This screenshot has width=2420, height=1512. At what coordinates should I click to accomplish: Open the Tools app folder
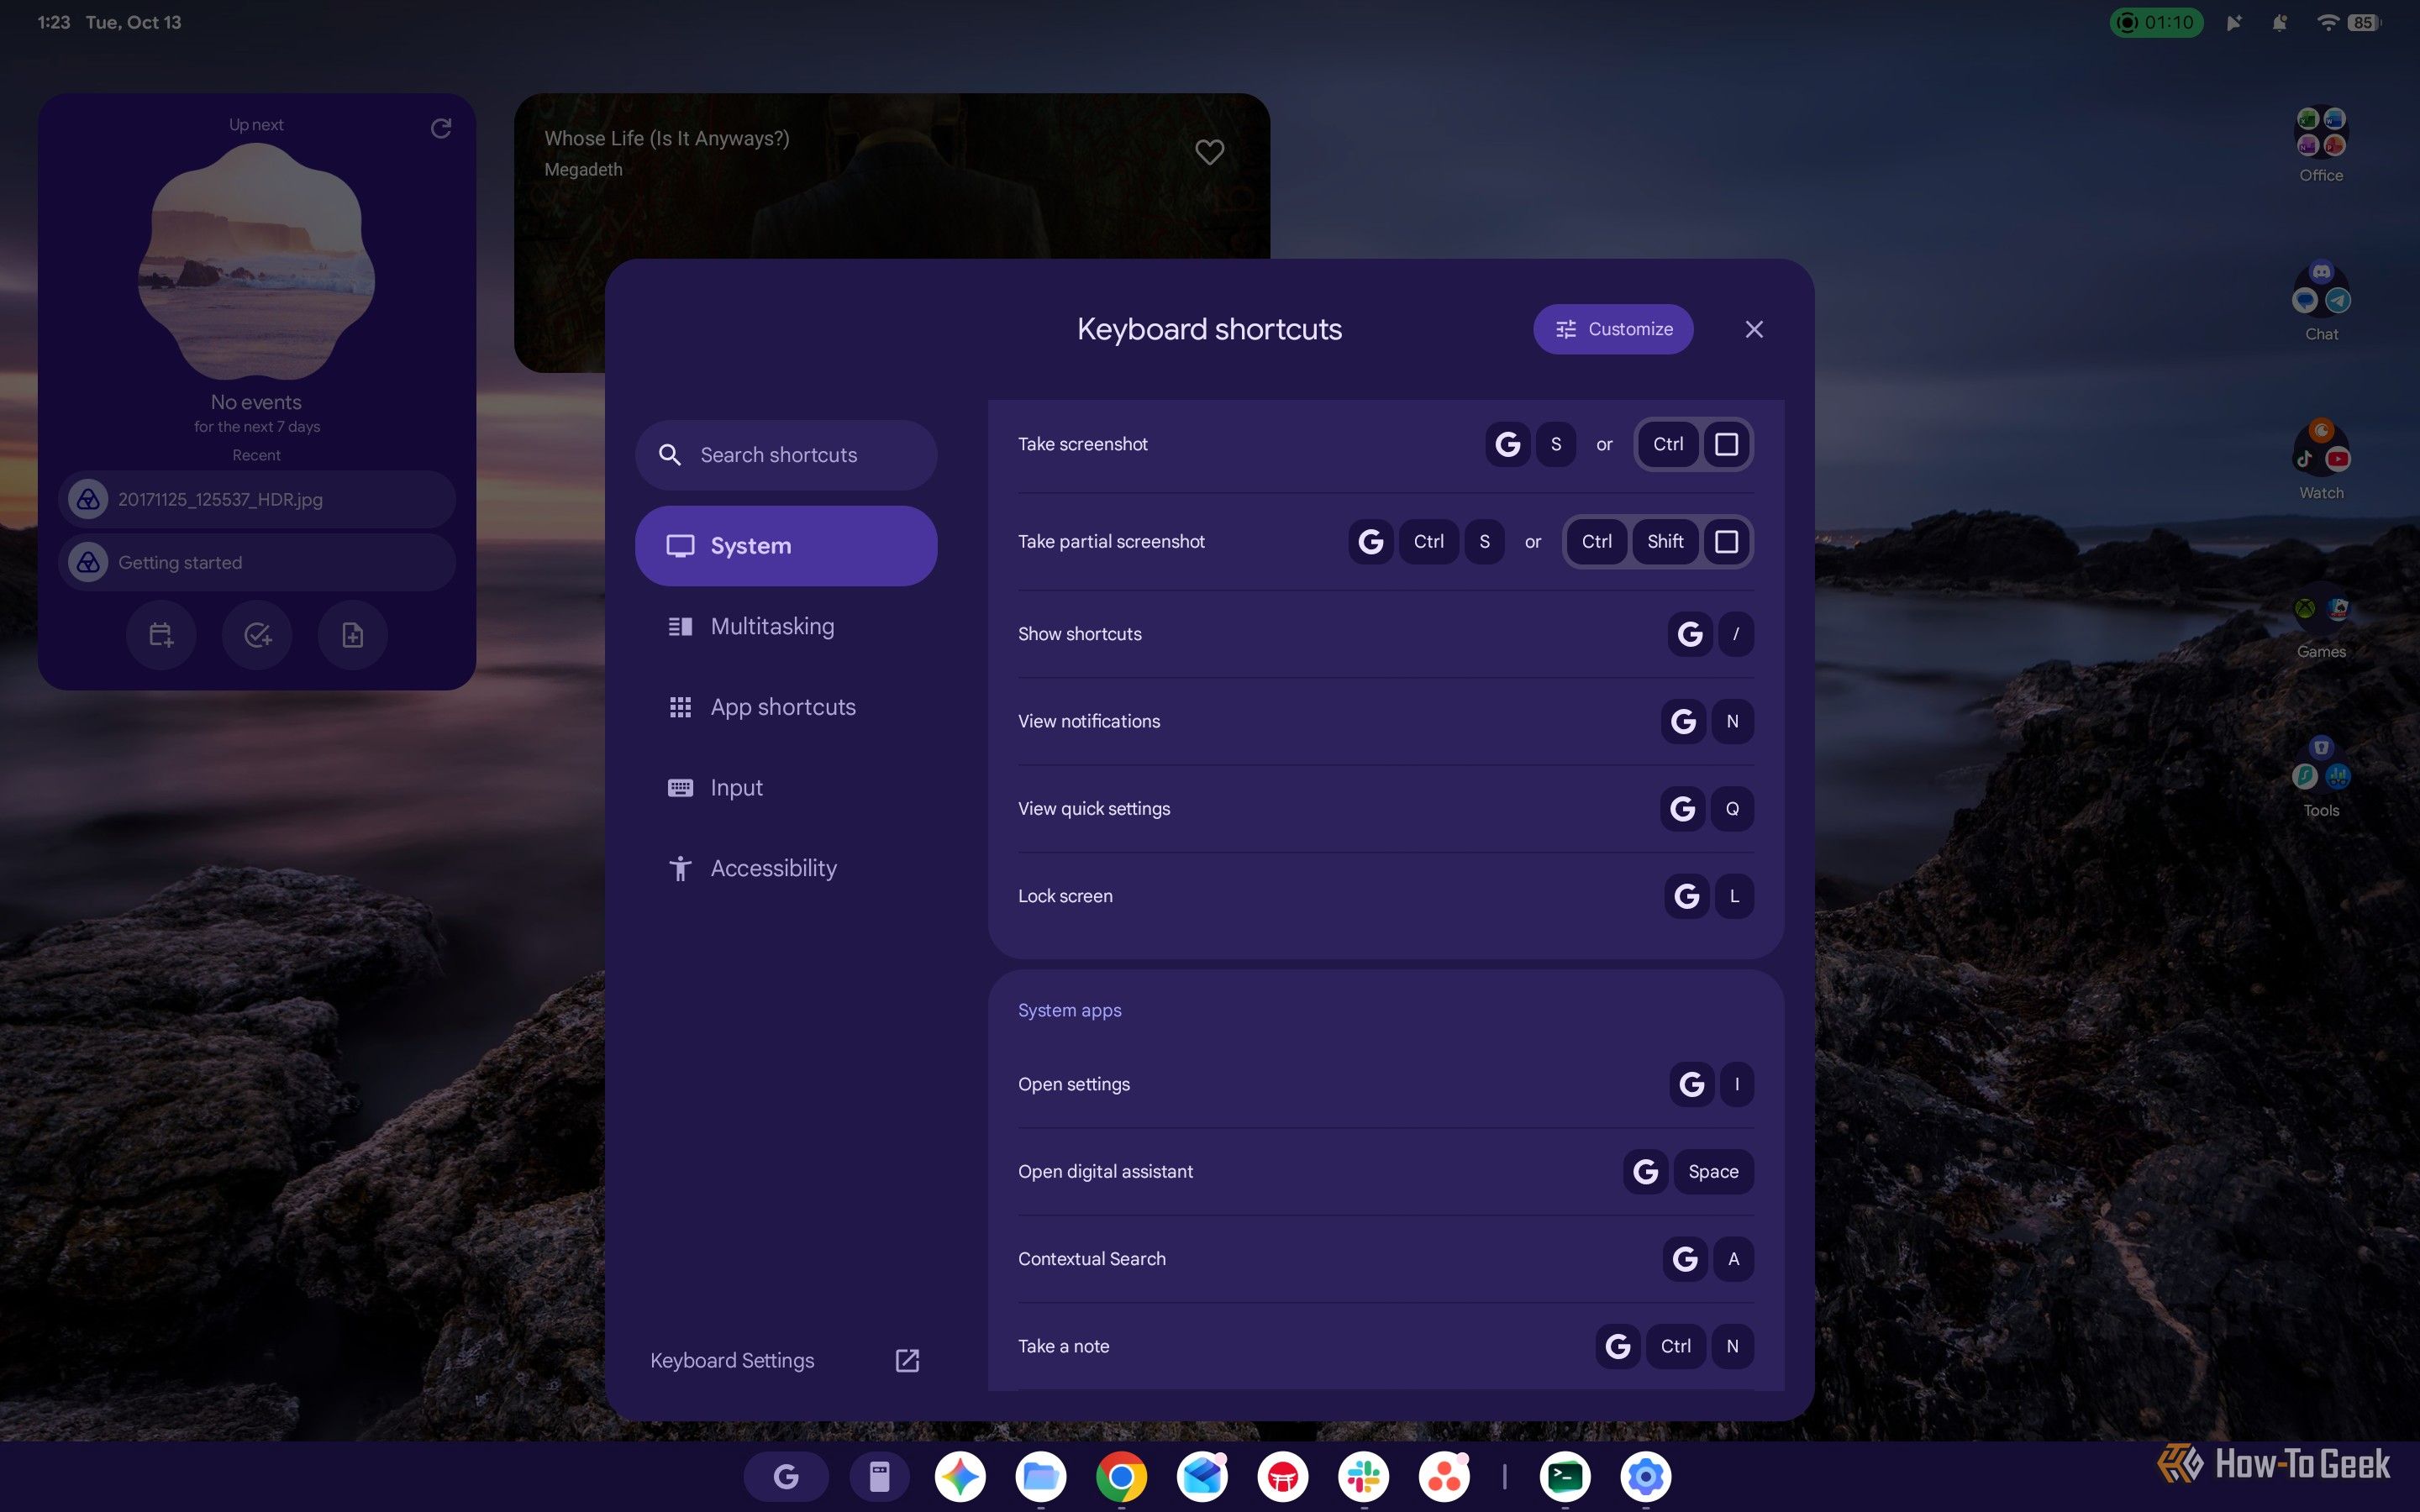point(2321,778)
